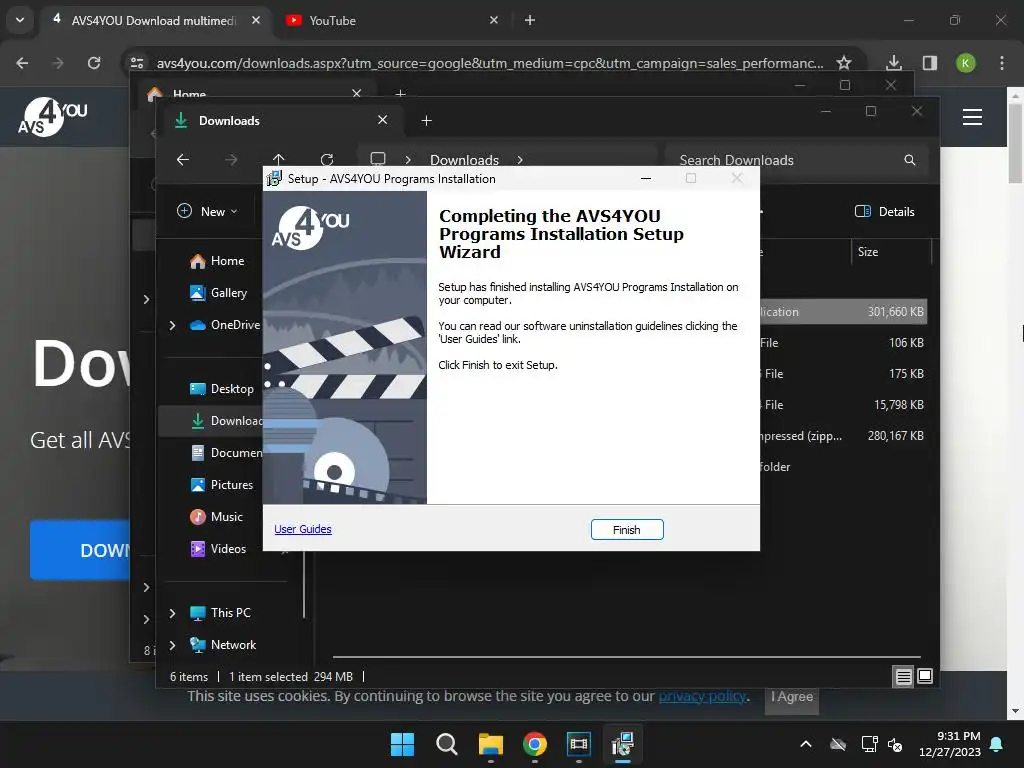Reload the avs4you.com page

pyautogui.click(x=94, y=63)
